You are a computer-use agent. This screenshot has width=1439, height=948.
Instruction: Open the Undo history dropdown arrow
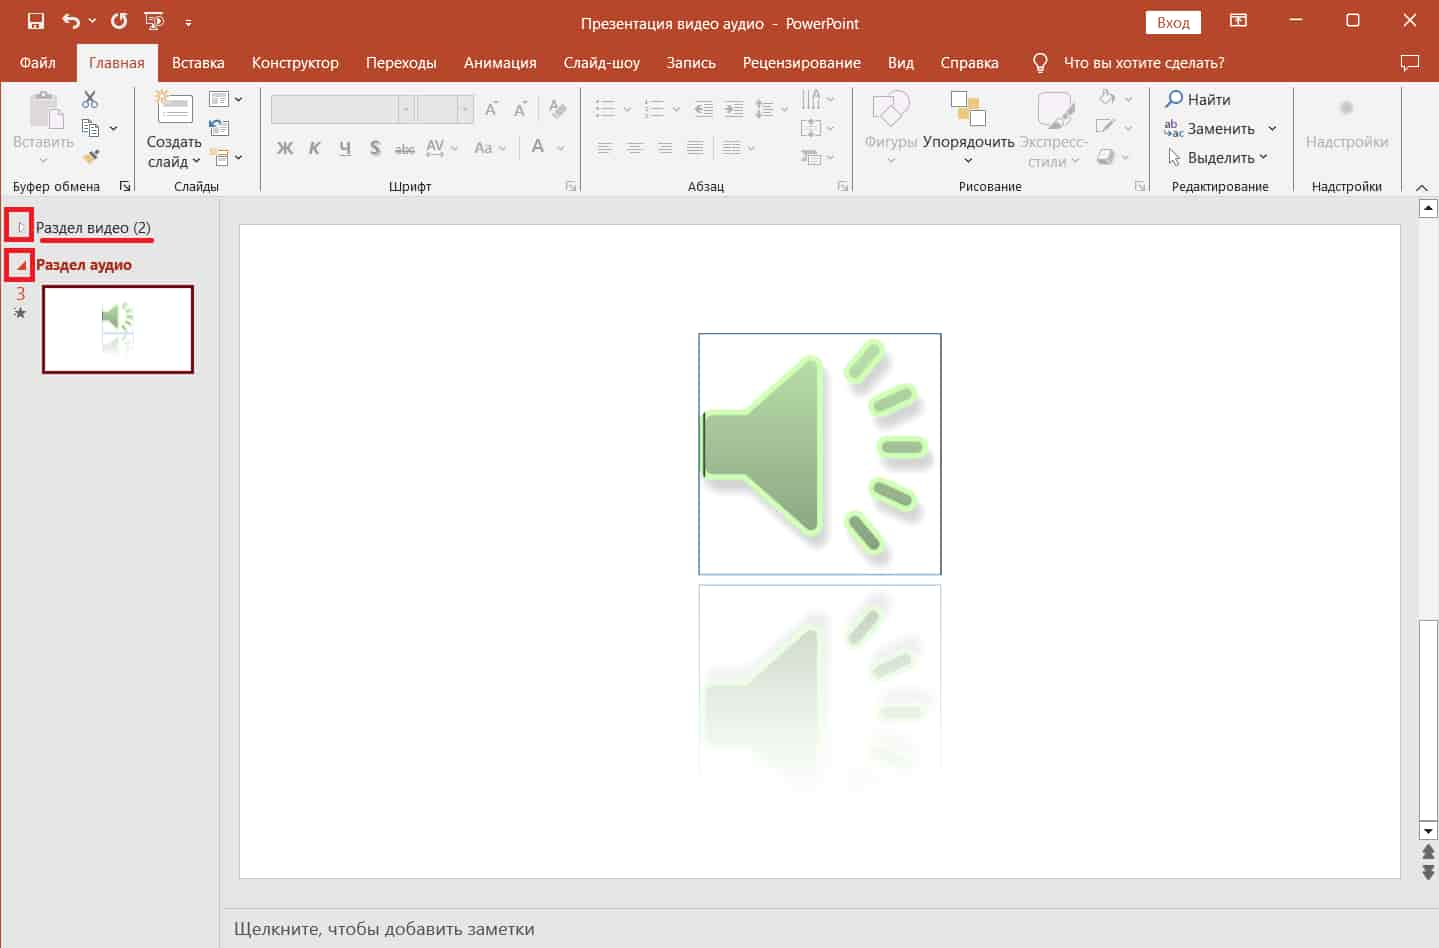pos(92,22)
